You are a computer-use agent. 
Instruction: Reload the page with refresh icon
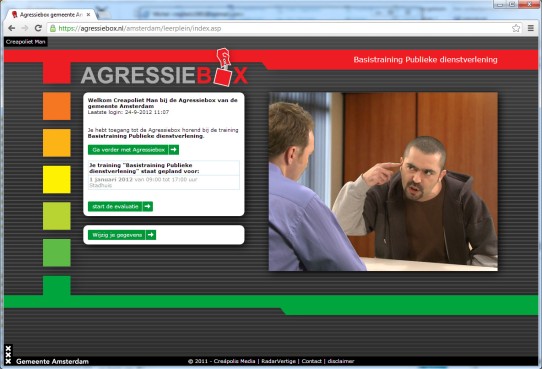coord(38,28)
